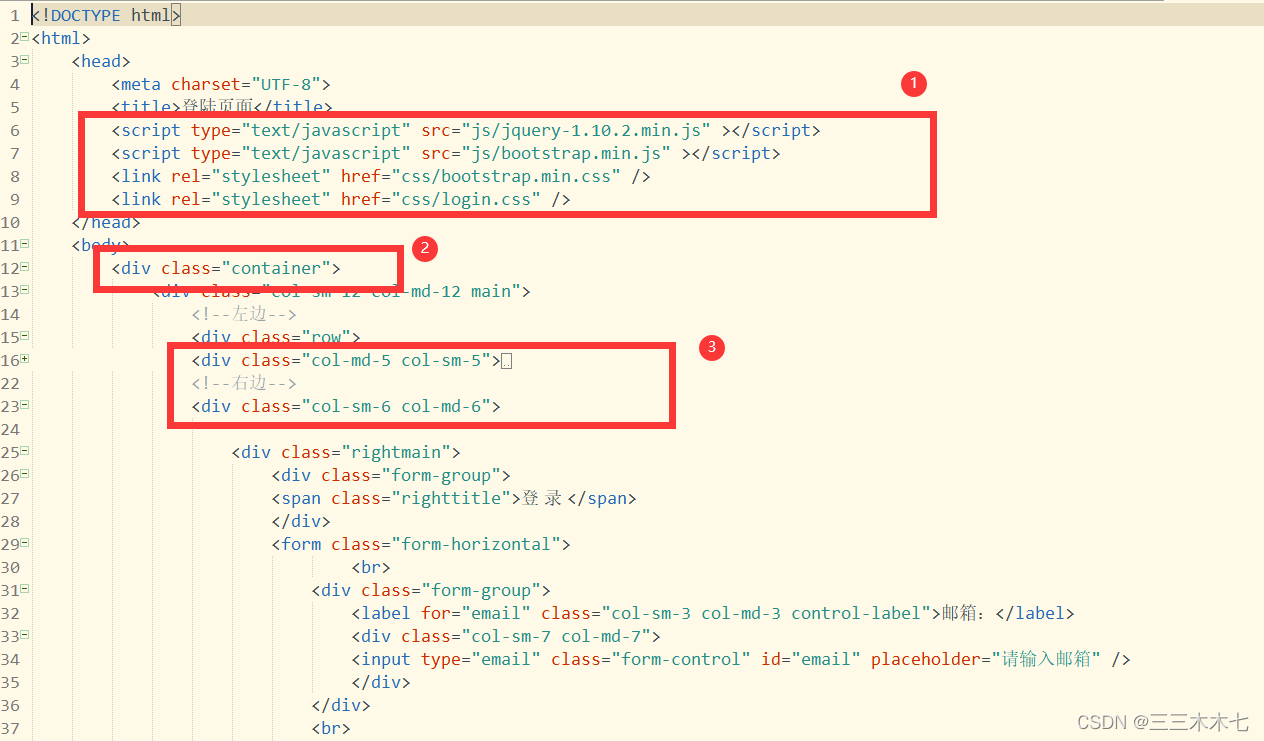Image resolution: width=1264 pixels, height=741 pixels.
Task: Click the DOCTYPE html declaration on line 1
Action: [106, 16]
